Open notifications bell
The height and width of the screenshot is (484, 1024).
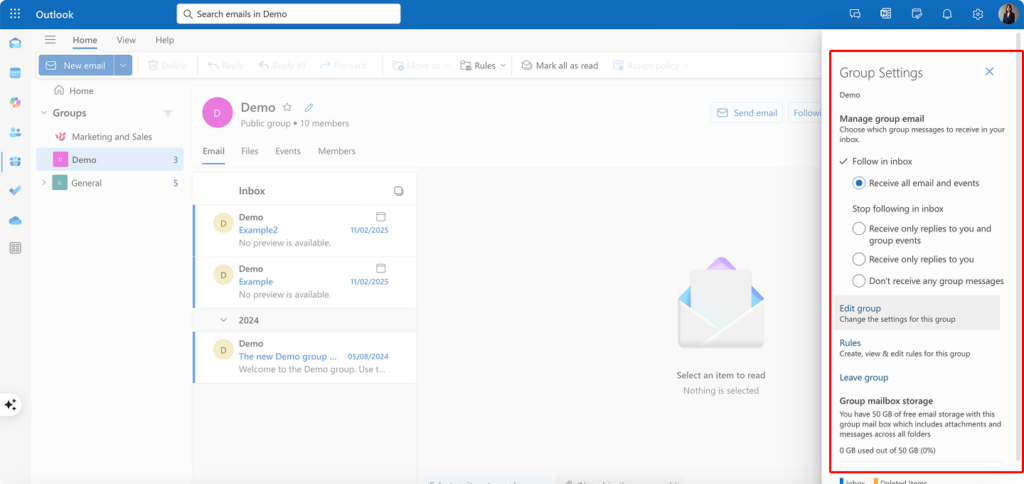pyautogui.click(x=947, y=14)
